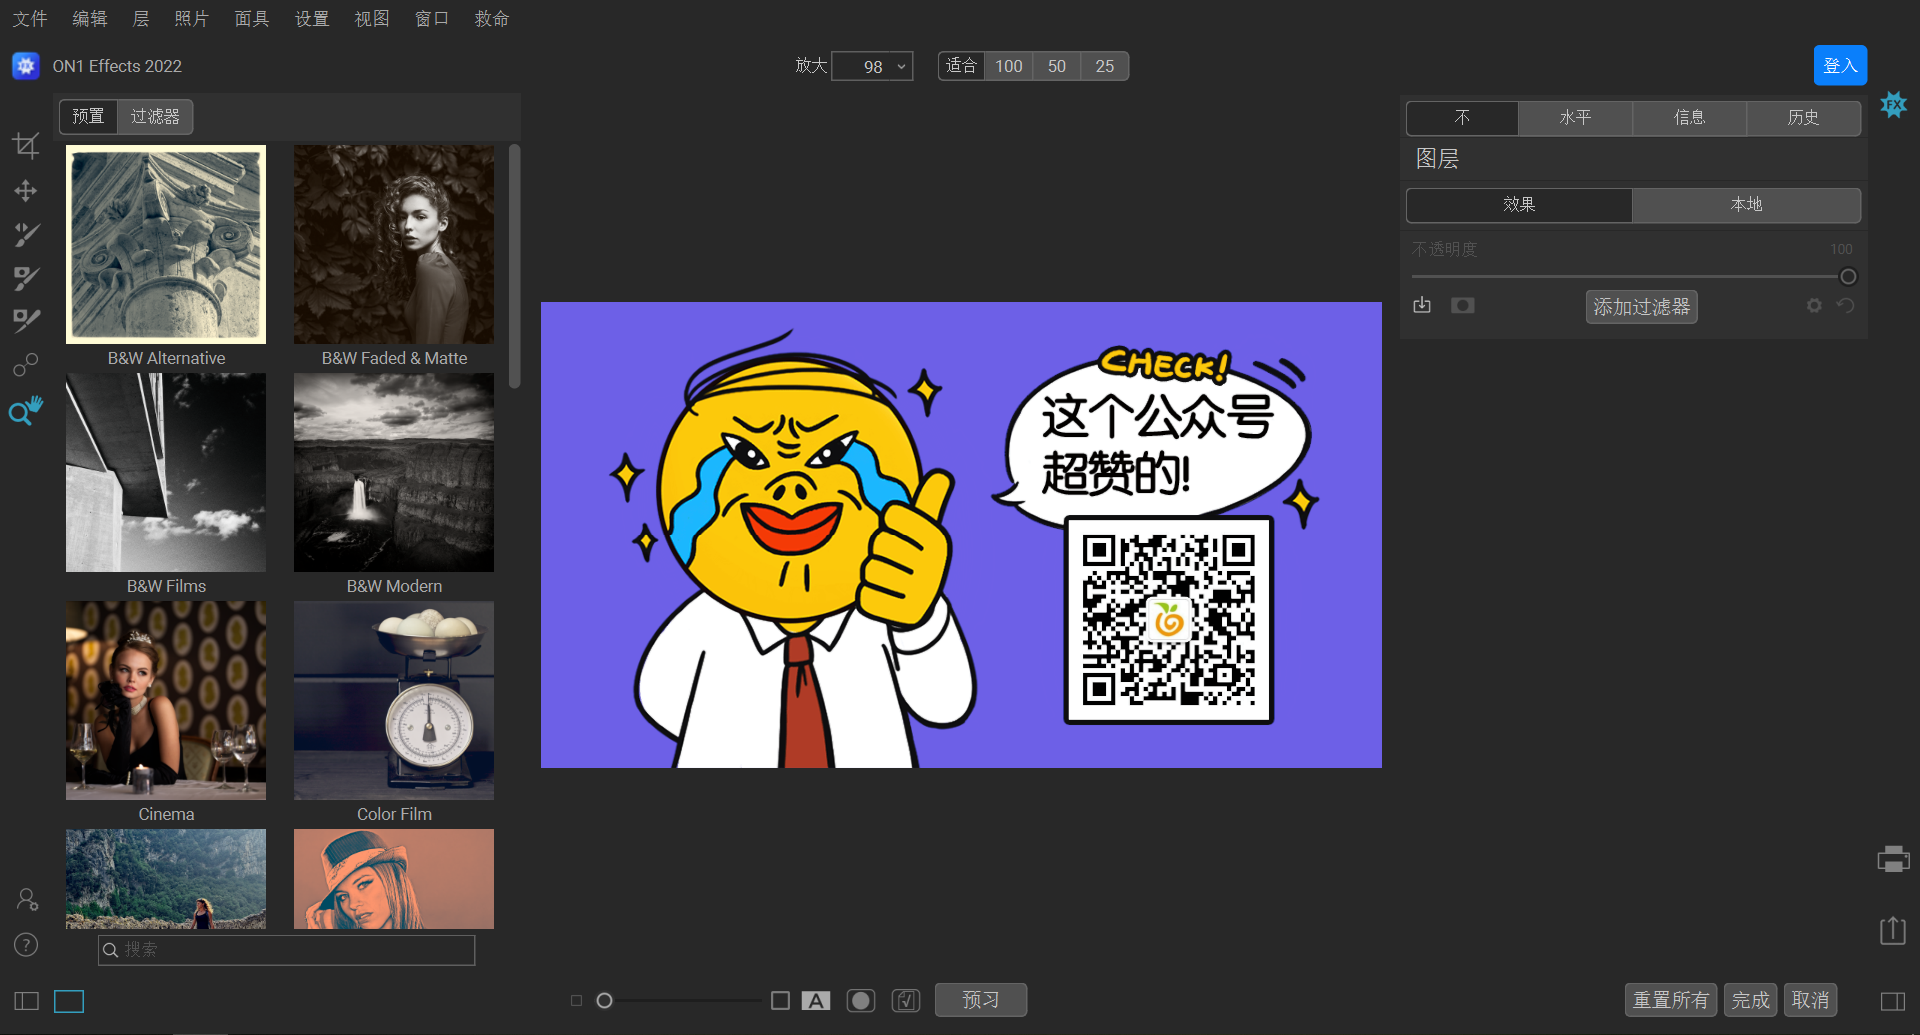The width and height of the screenshot is (1920, 1035).
Task: Switch to the 过滤器 filters tab
Action: [x=155, y=117]
